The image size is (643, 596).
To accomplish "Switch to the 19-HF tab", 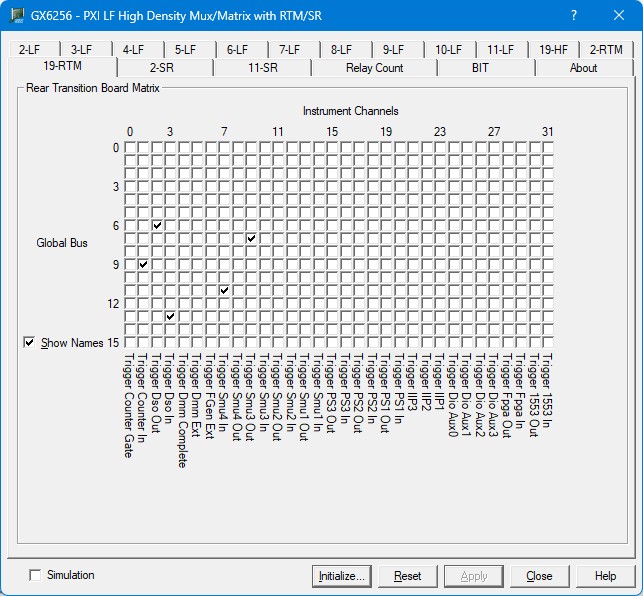I will [553, 49].
